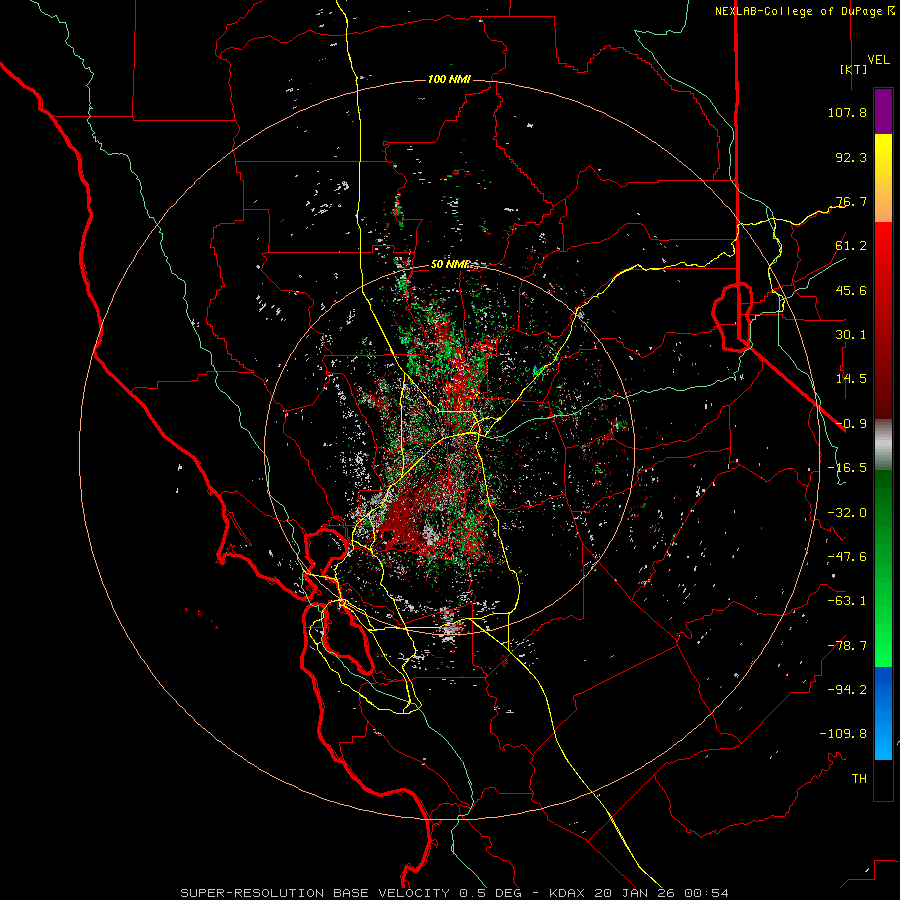
Task: Click the -109.8 velocity scale value
Action: [843, 734]
